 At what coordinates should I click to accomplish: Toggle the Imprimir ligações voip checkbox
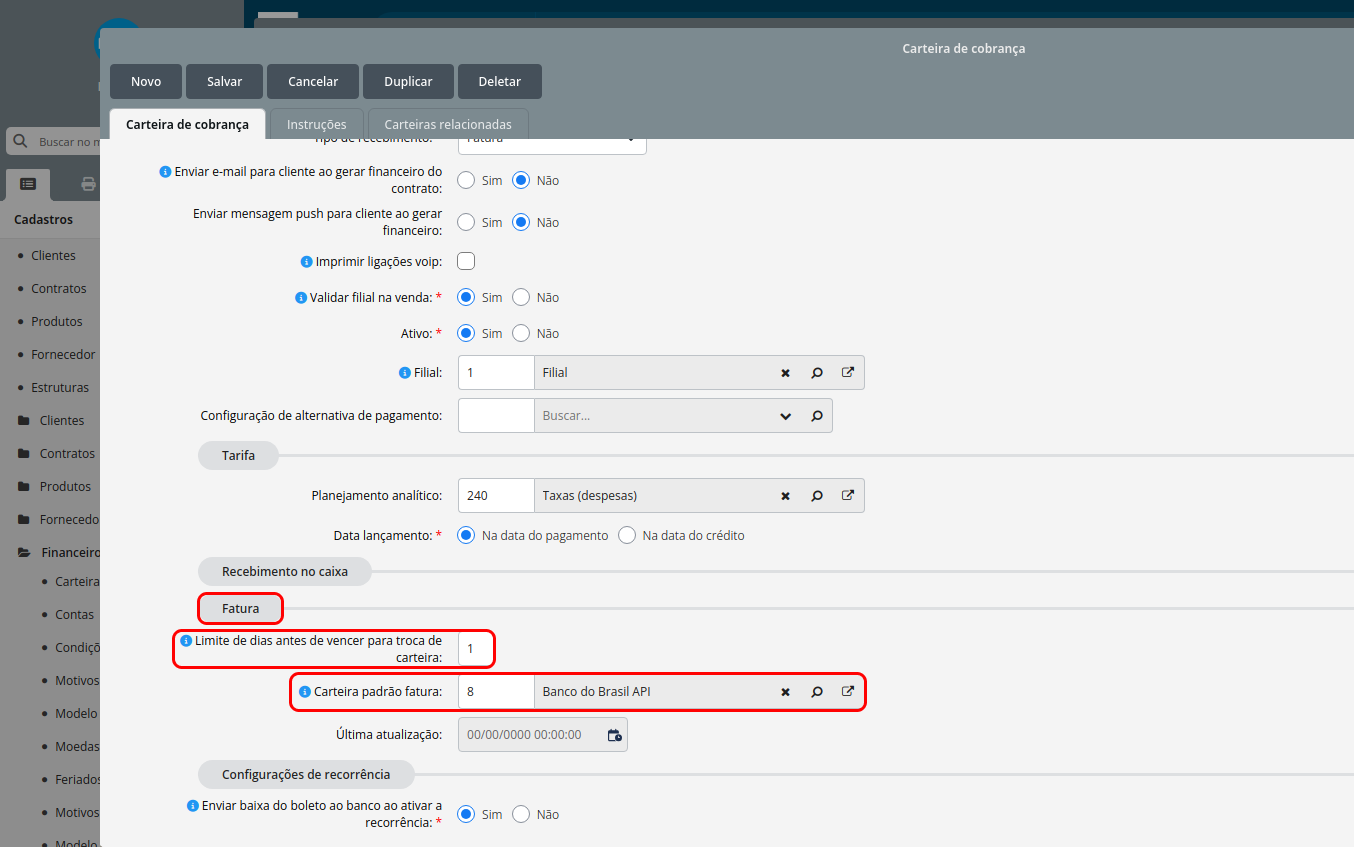click(x=466, y=261)
